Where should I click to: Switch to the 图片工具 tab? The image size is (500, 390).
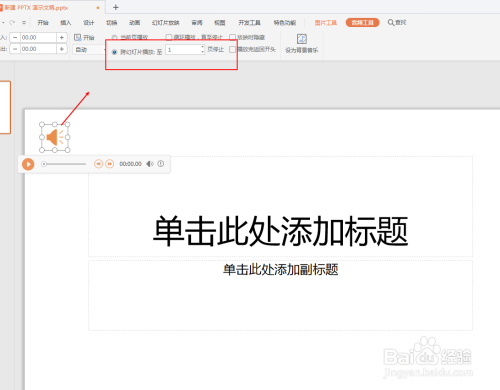[x=326, y=23]
